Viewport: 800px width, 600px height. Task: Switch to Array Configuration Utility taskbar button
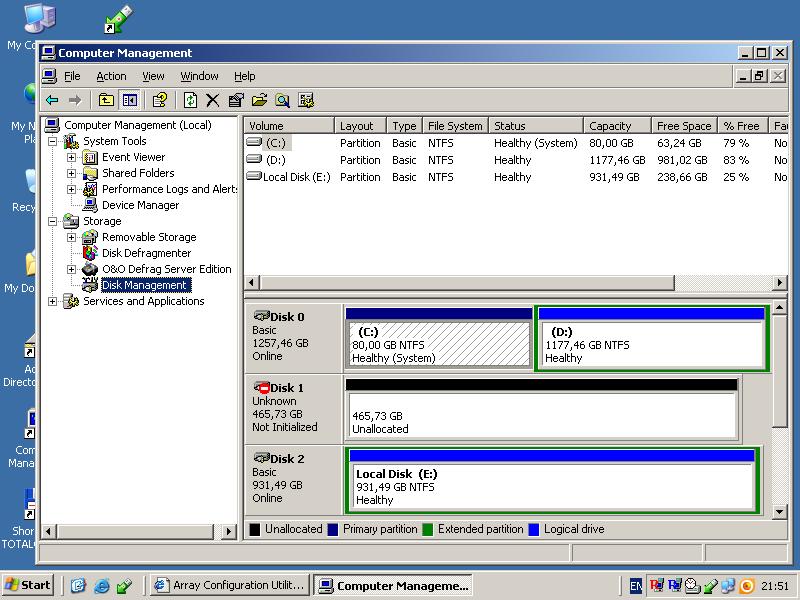[231, 585]
